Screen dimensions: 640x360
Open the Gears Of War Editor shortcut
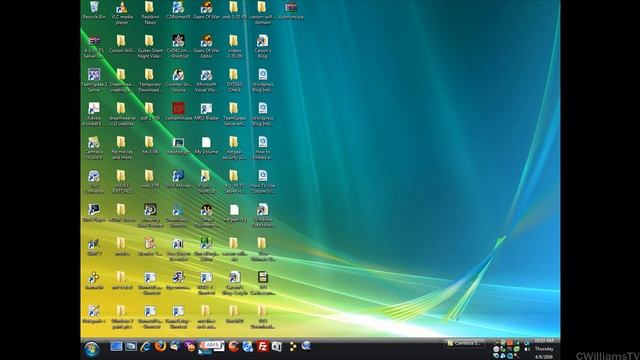click(206, 47)
